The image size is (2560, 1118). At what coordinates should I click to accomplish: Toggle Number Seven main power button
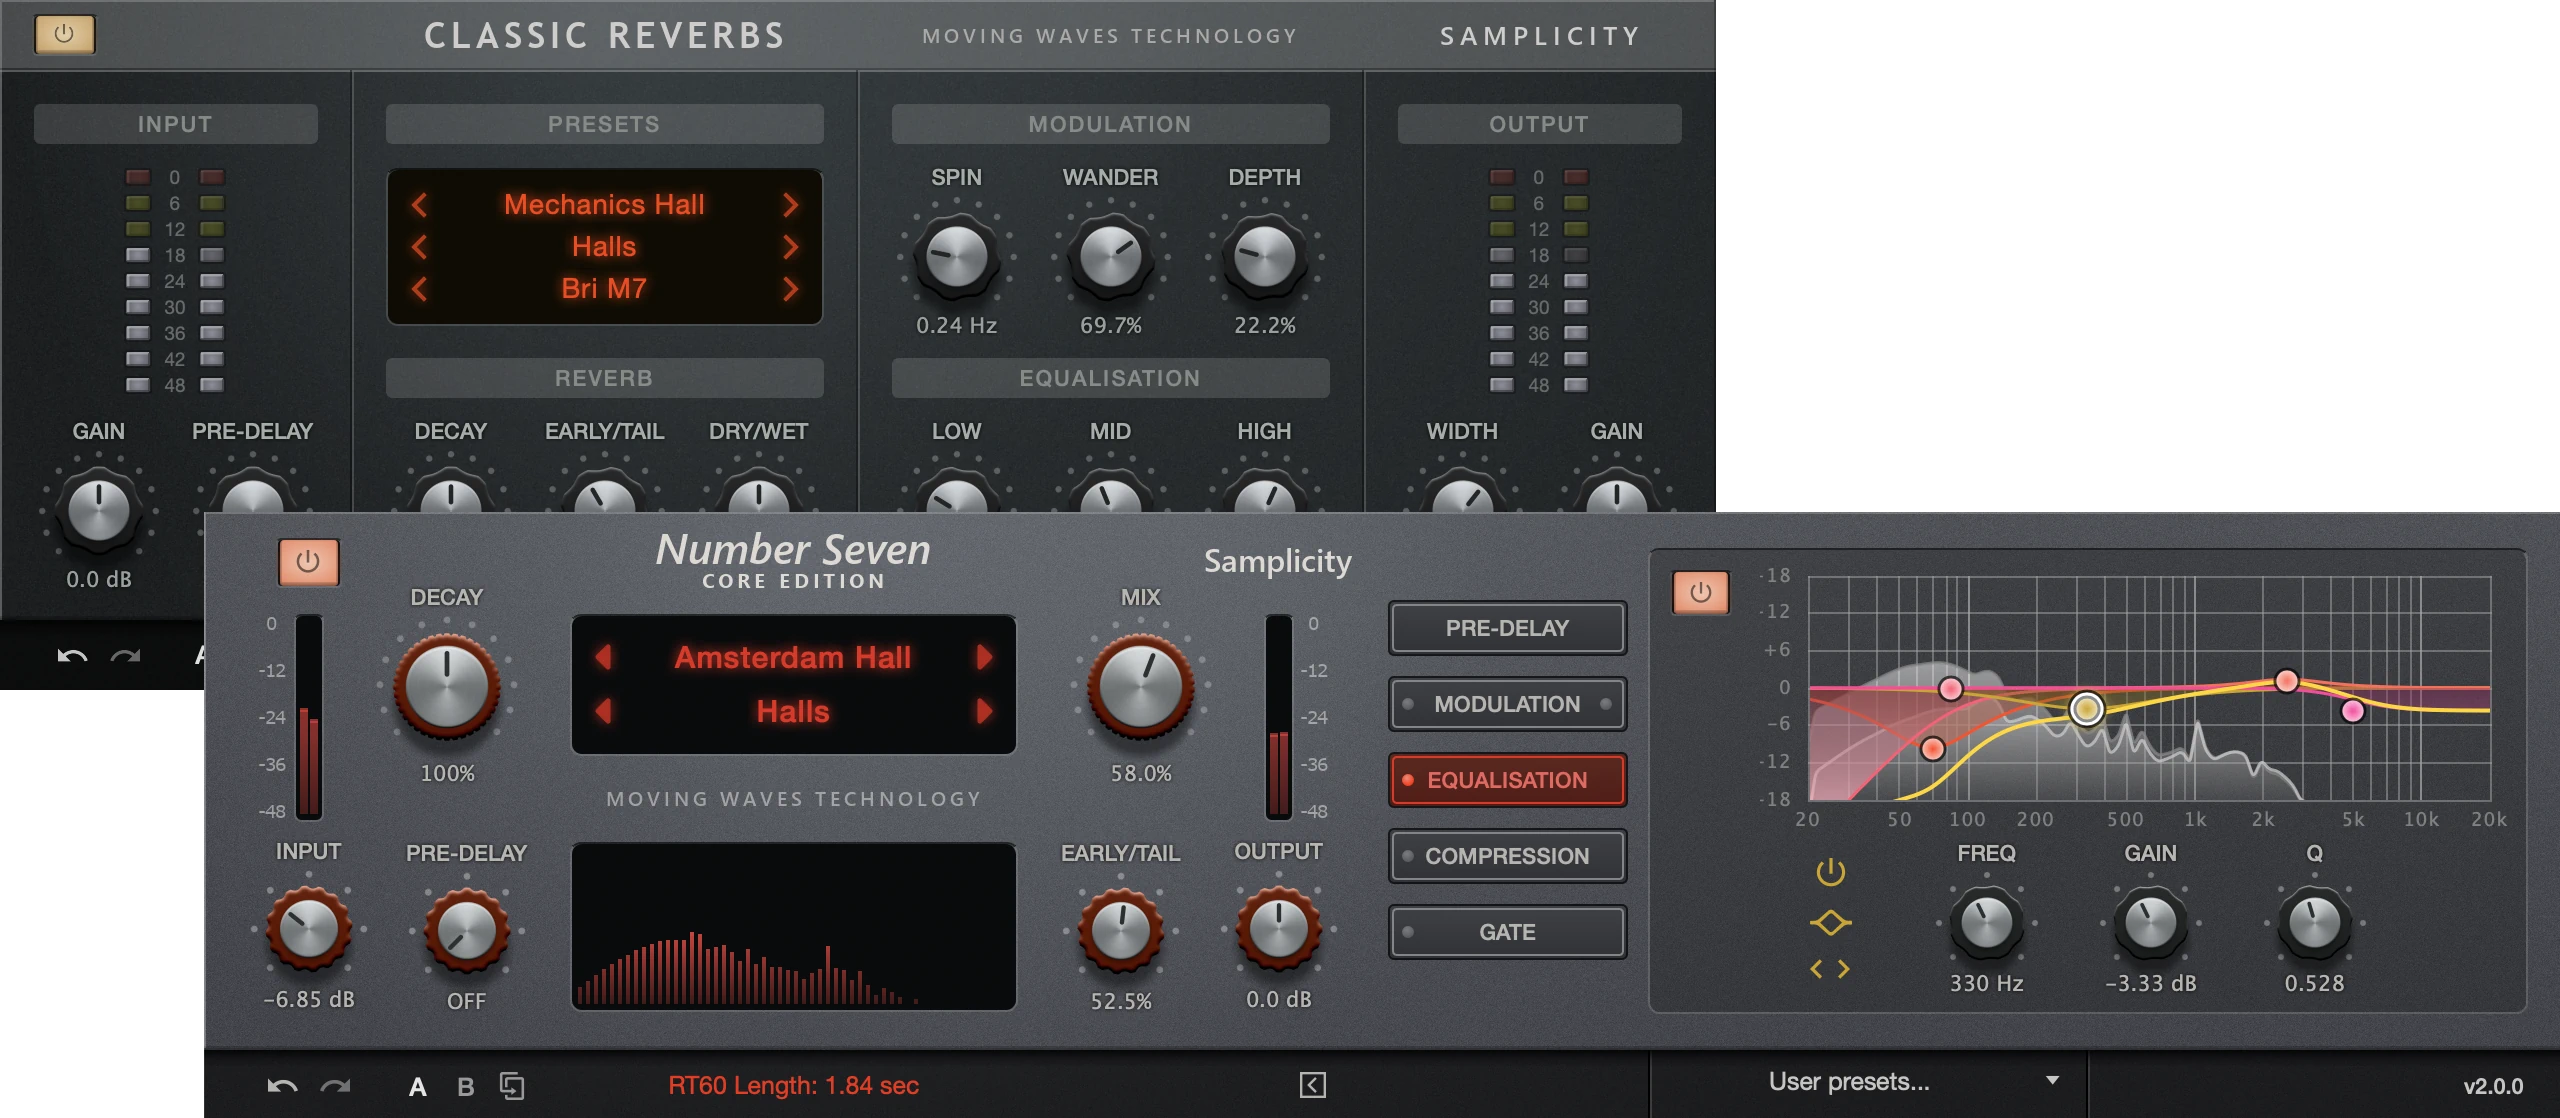click(x=308, y=562)
